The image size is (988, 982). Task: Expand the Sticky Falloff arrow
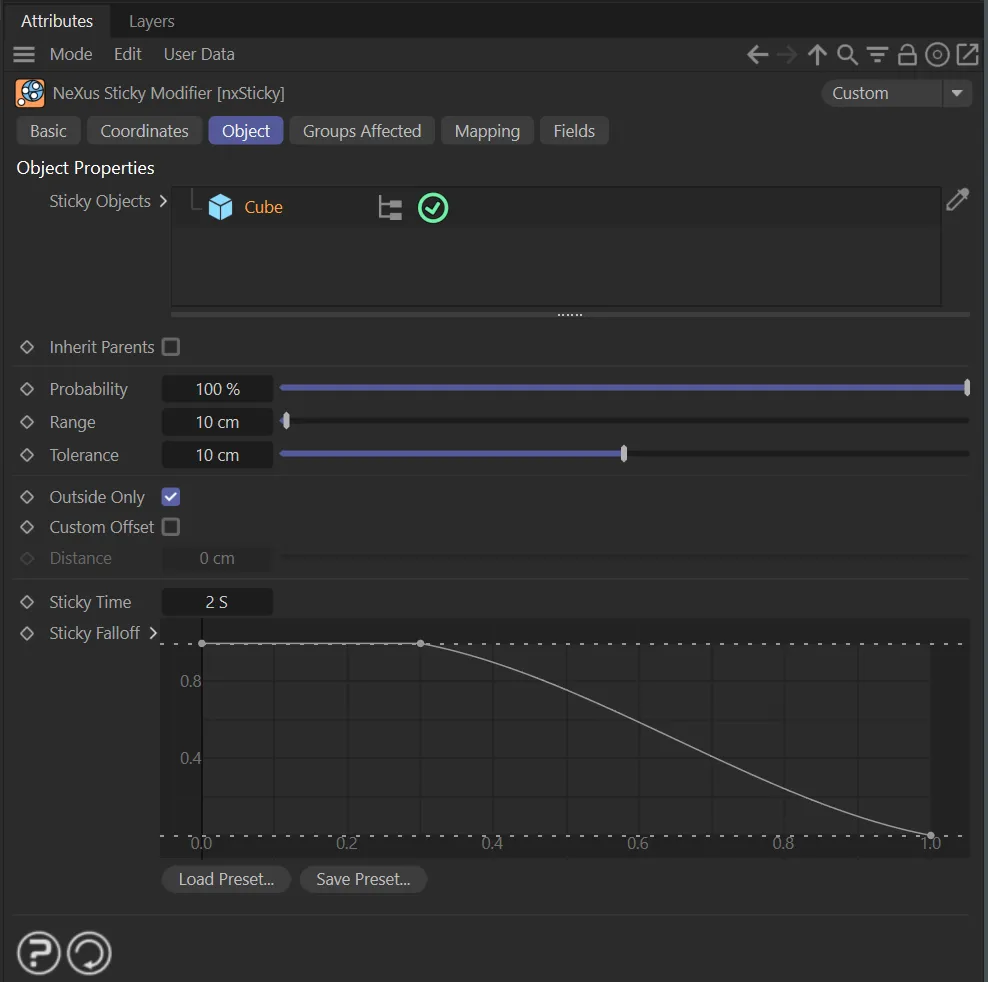pos(153,633)
